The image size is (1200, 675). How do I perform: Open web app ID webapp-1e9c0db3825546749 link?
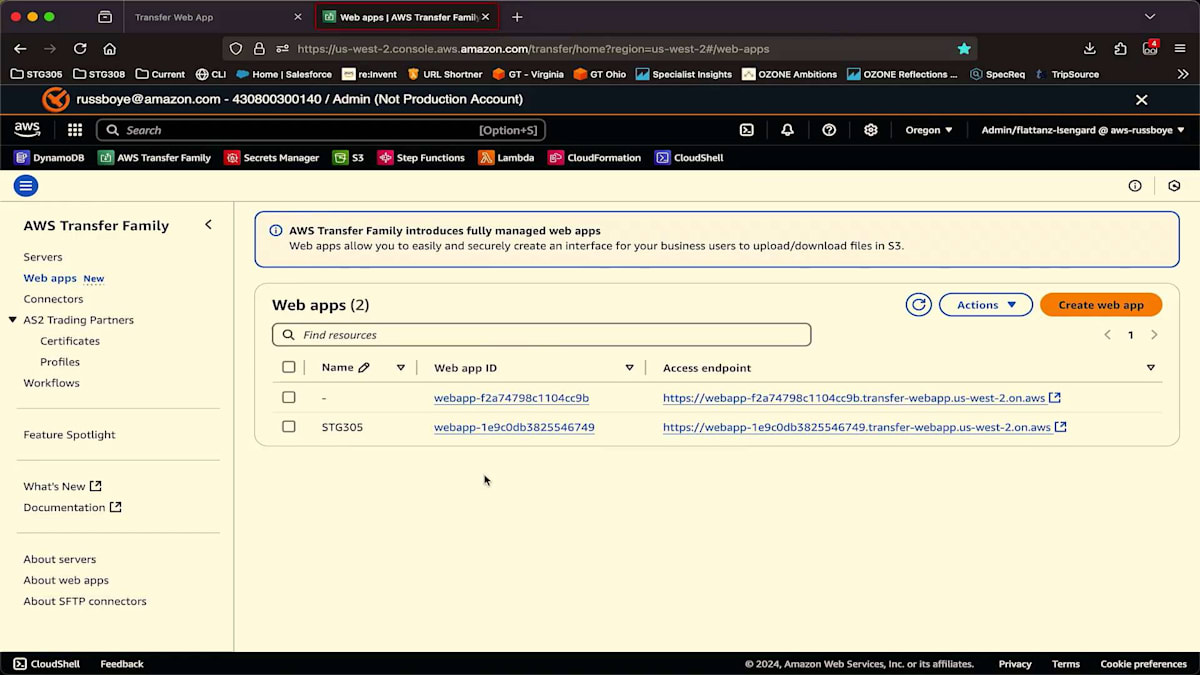click(514, 427)
